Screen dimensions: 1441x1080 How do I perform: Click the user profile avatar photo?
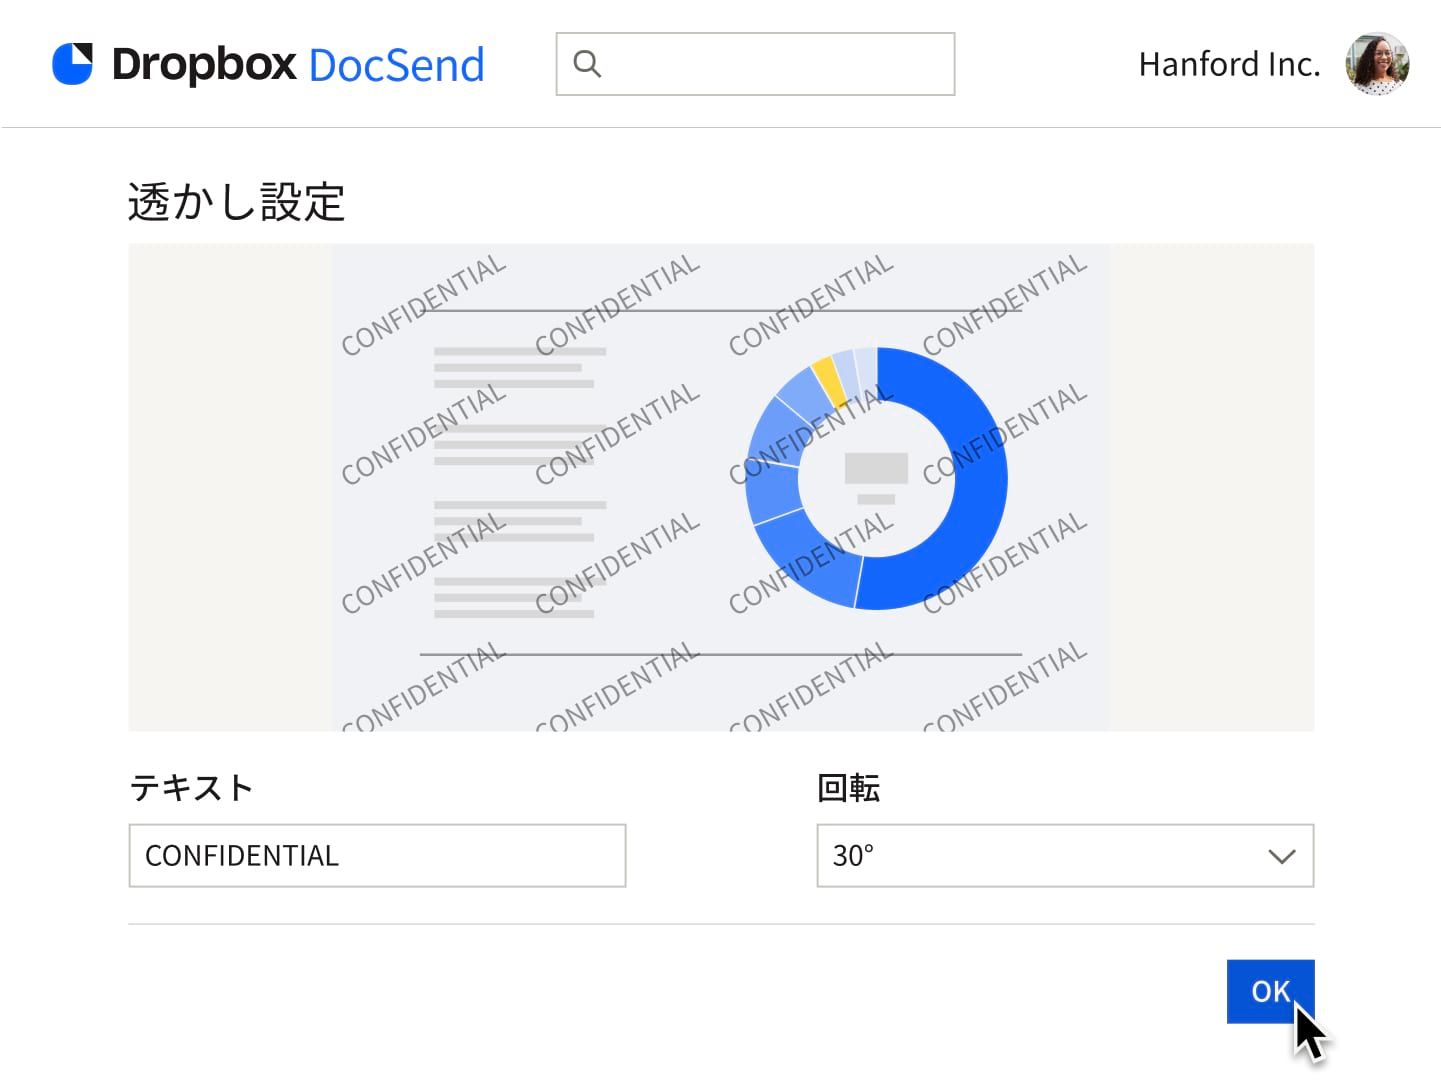point(1377,64)
